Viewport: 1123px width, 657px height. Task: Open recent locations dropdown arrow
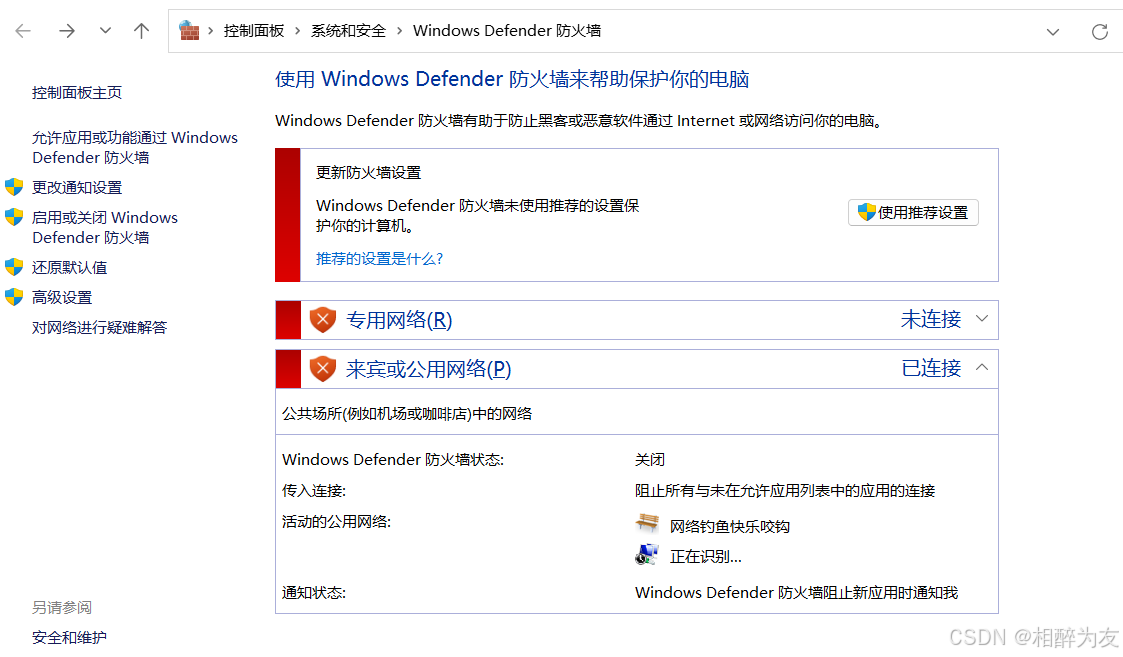click(105, 31)
